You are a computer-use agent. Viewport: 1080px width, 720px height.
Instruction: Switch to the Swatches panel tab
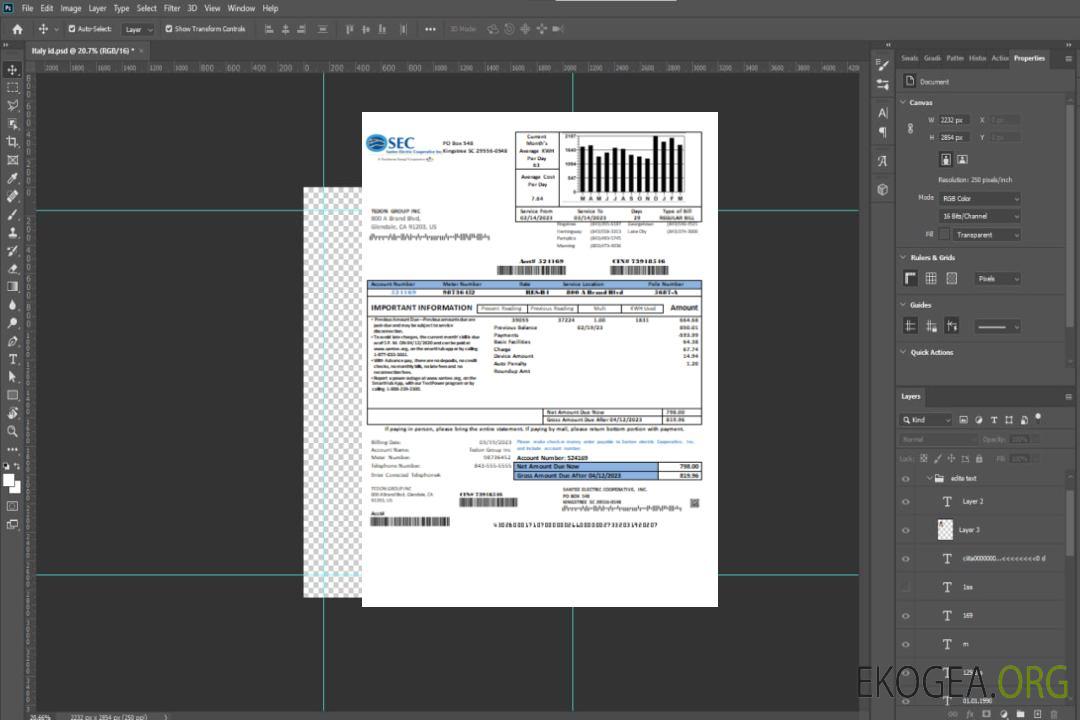click(x=909, y=58)
